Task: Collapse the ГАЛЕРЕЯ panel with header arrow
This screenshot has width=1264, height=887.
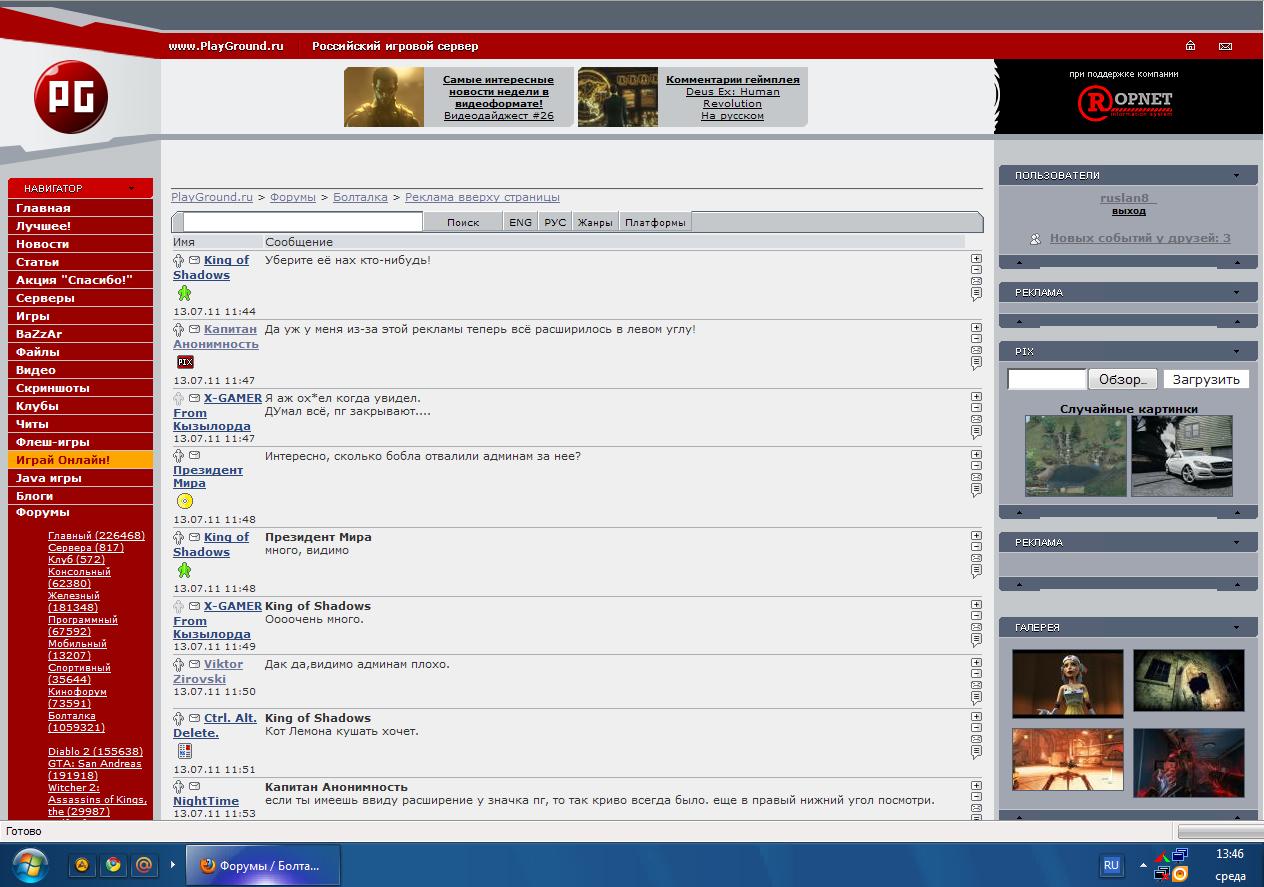Action: click(1236, 627)
